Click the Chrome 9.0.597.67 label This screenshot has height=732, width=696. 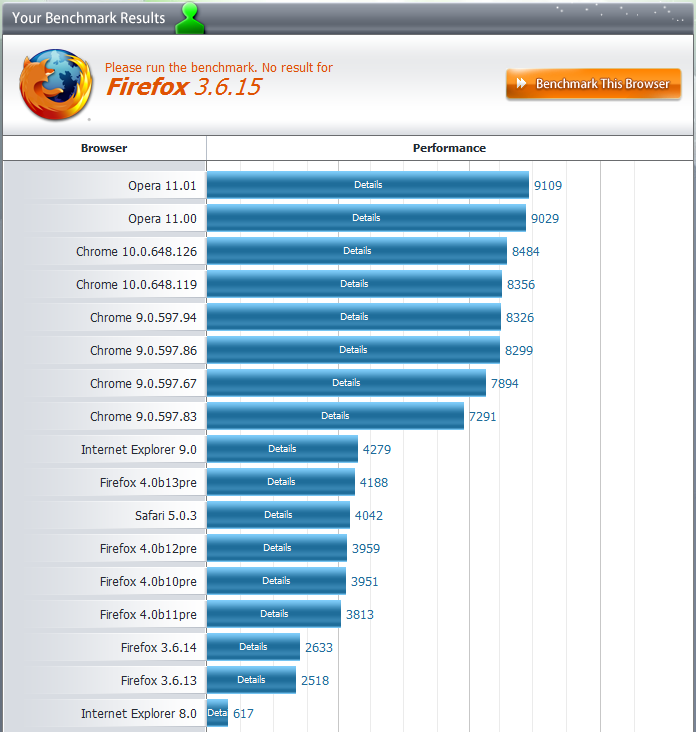pyautogui.click(x=143, y=384)
